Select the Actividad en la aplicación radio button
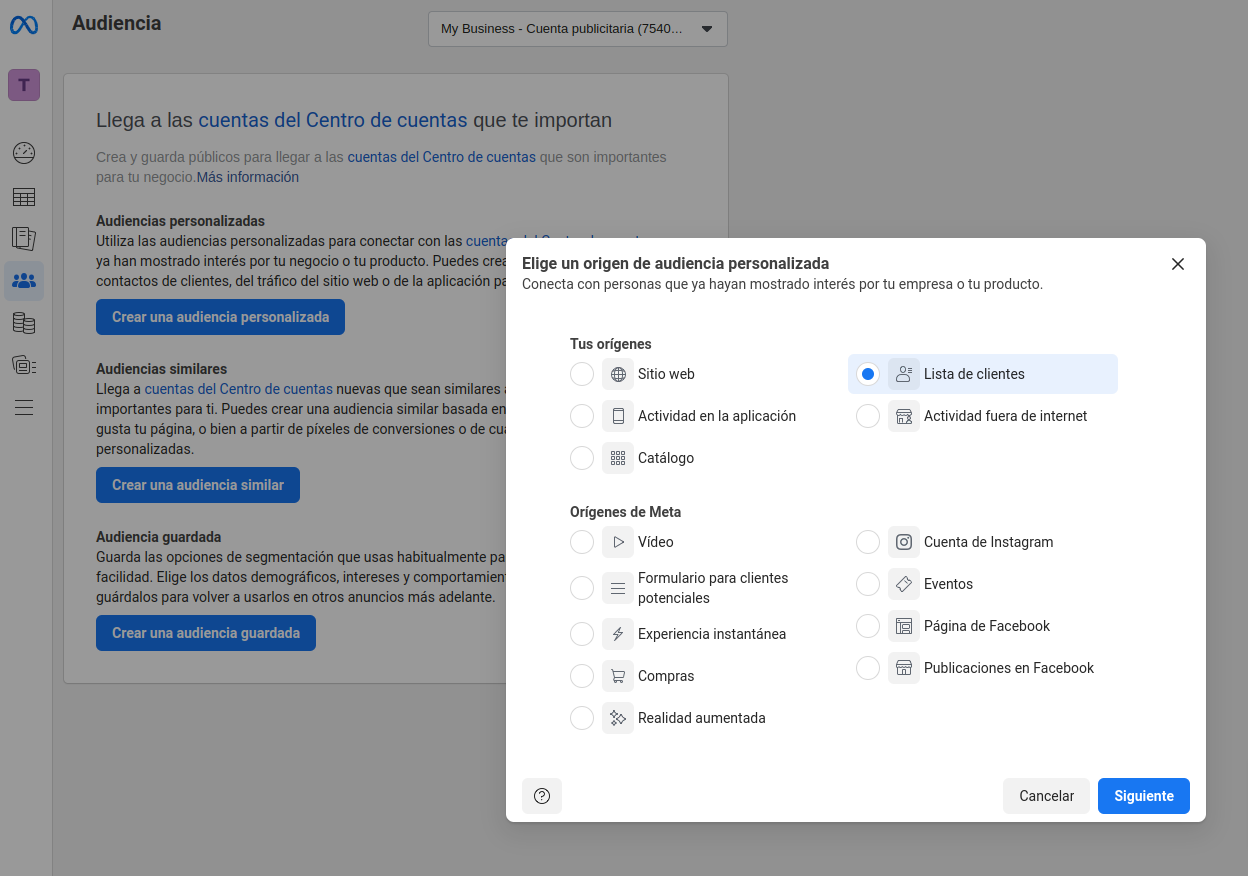The image size is (1248, 876). point(582,416)
